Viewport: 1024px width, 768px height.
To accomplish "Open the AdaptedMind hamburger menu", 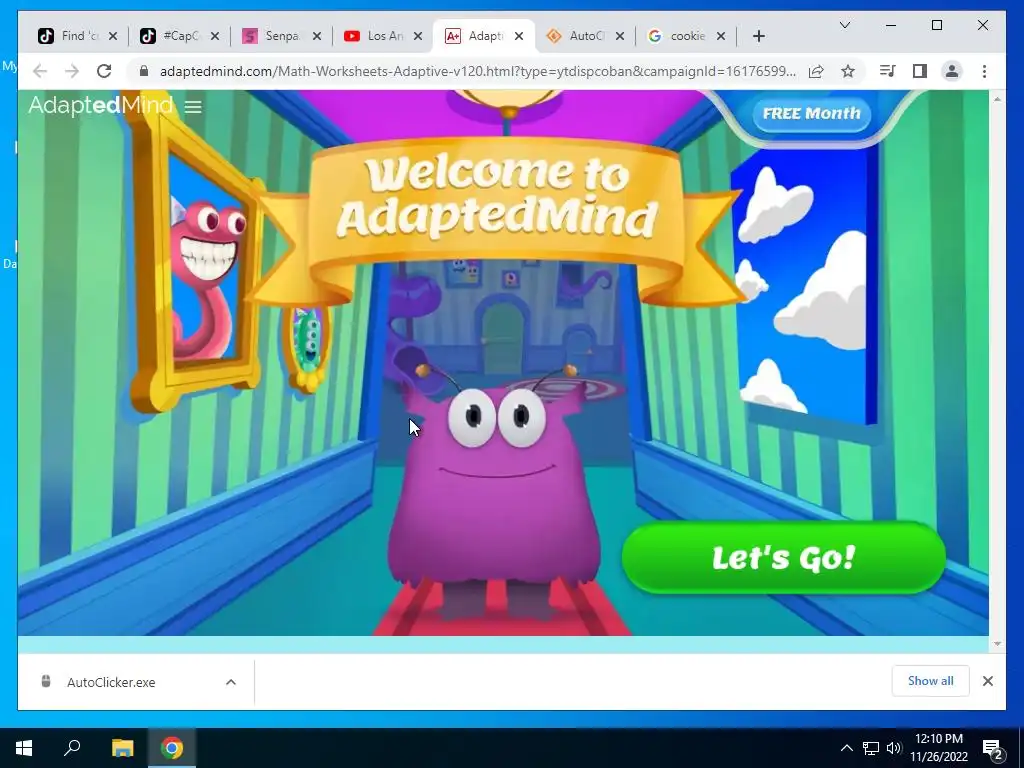I will click(193, 106).
